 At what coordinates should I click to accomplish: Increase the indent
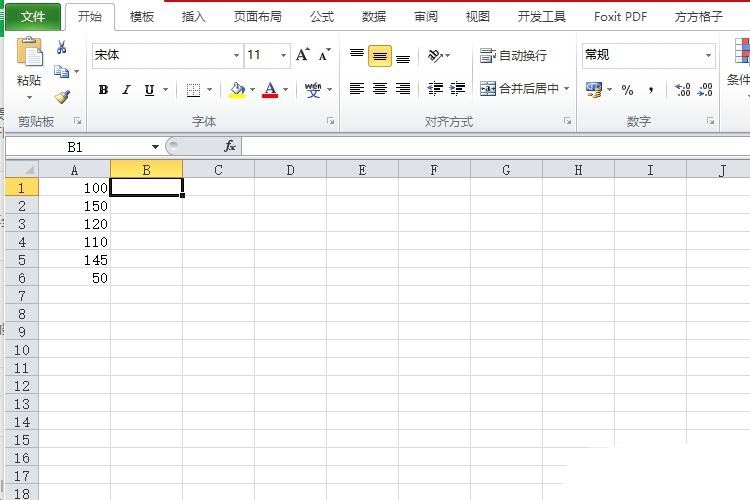pos(458,89)
